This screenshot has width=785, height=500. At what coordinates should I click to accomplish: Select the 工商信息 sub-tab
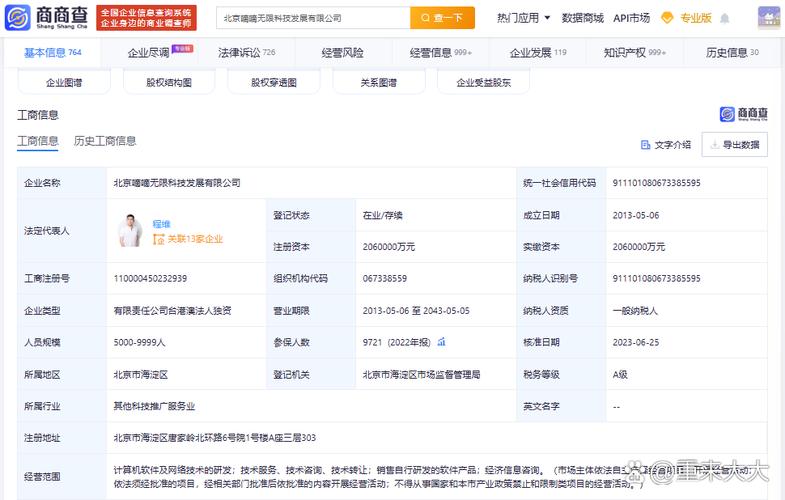coord(38,141)
